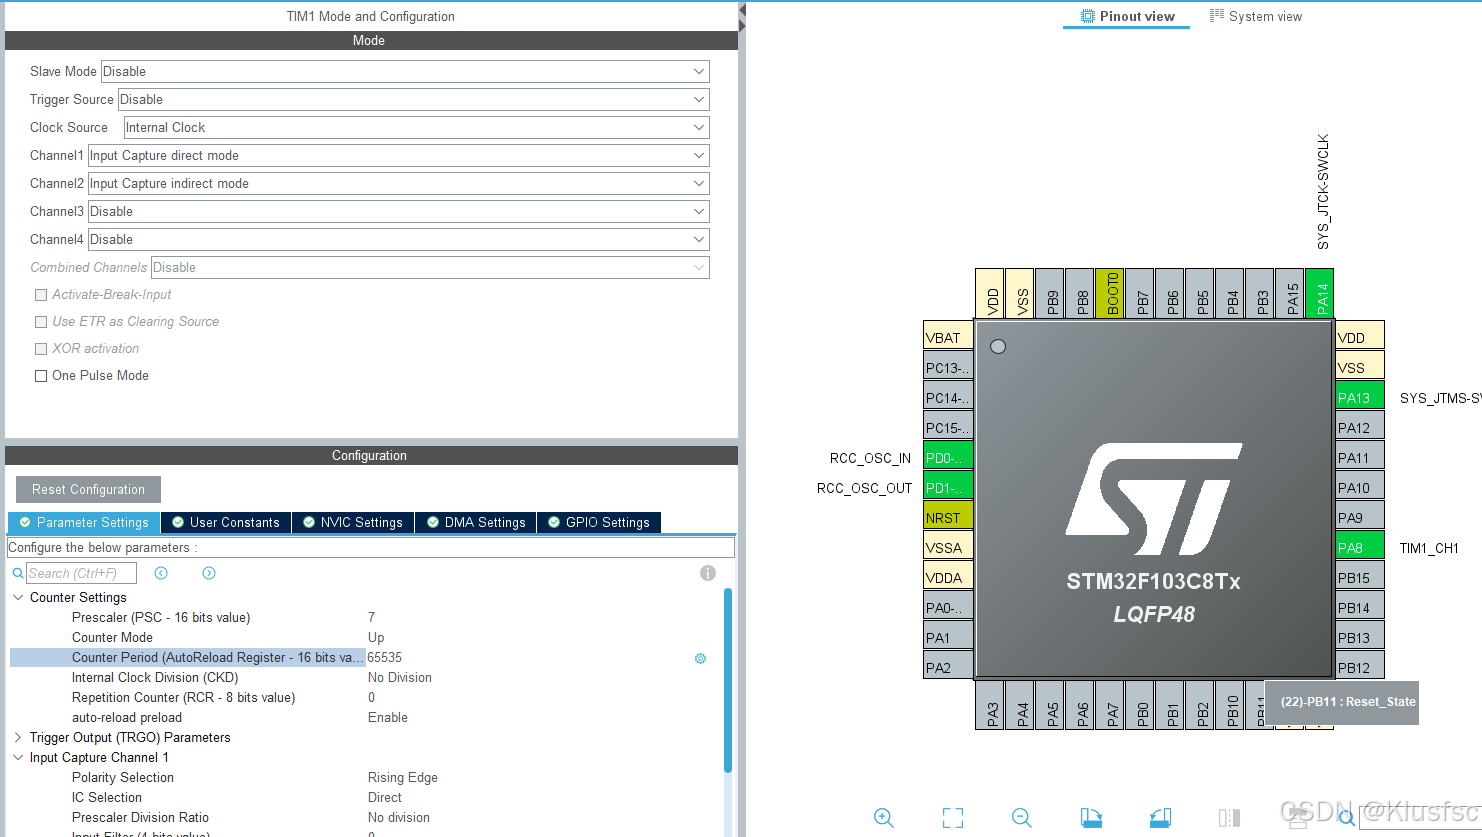This screenshot has width=1482, height=837.
Task: Rotate the chip counter-clockwise
Action: (1160, 817)
